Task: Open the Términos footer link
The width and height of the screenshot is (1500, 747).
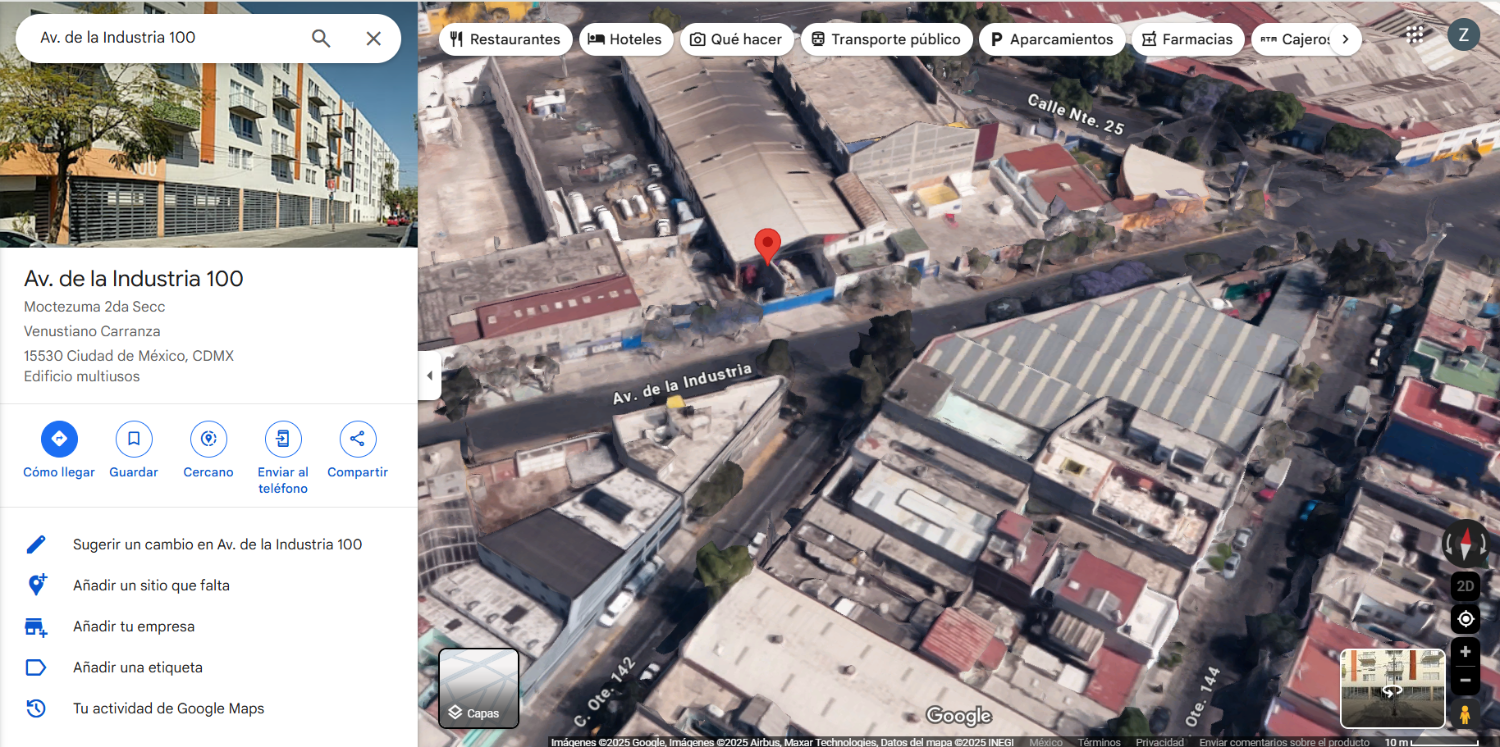Action: 1100,742
